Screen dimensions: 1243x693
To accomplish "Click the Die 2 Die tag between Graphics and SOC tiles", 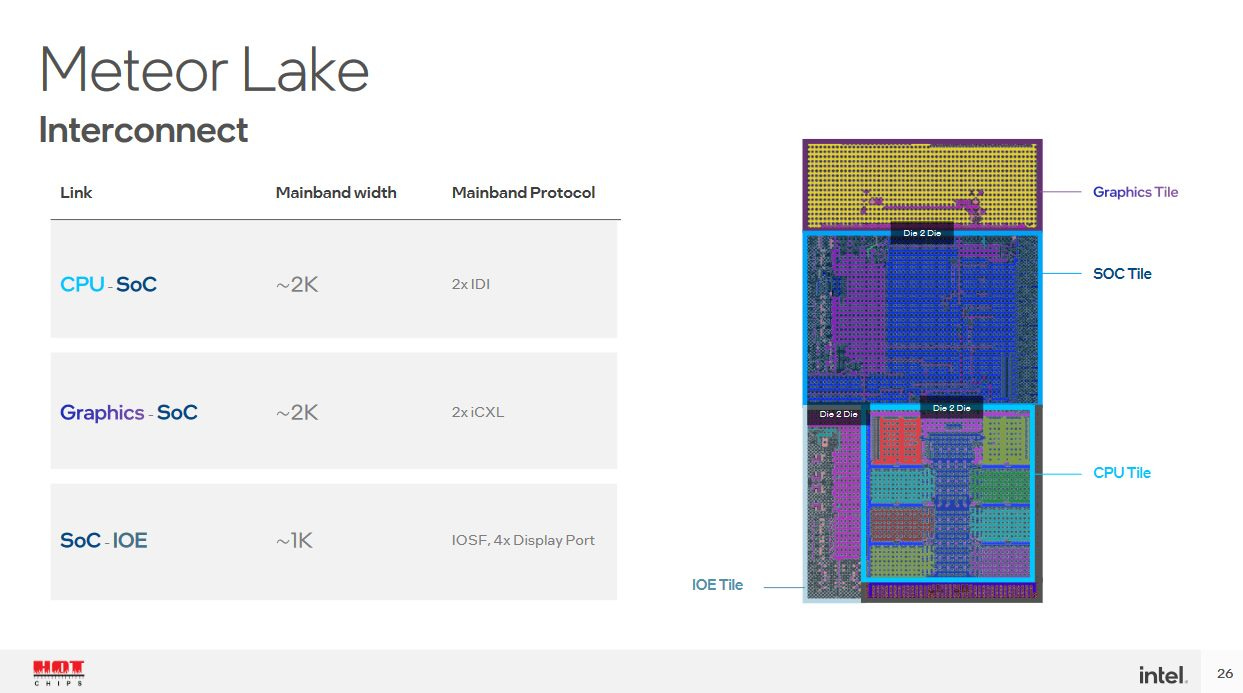I will click(922, 233).
